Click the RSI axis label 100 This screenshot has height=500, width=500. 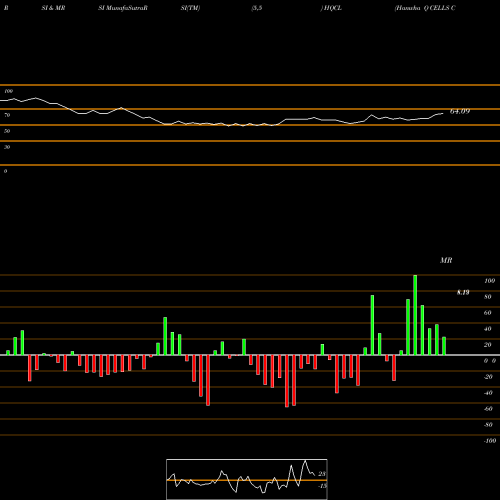pyautogui.click(x=8, y=91)
